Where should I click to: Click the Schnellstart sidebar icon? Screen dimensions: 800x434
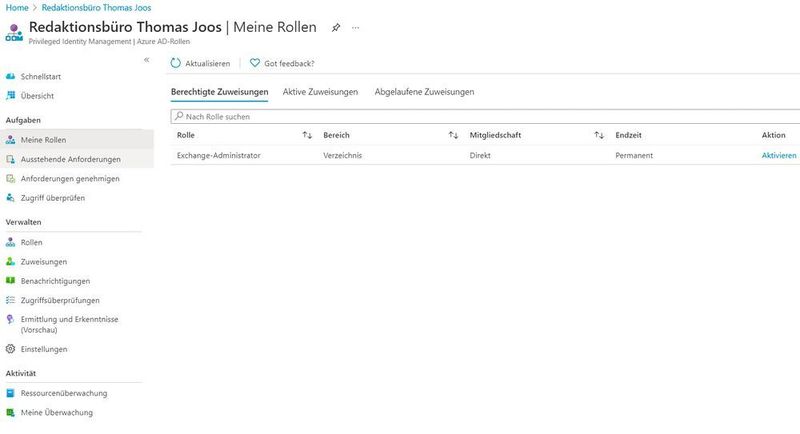click(10, 76)
